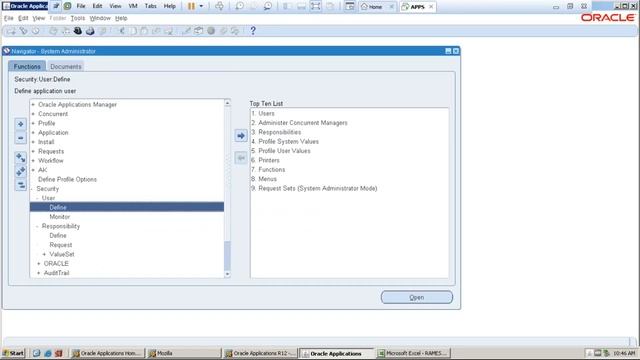Open the Oracle Tools menu
Viewport: 640px width, 360px height.
tap(78, 18)
